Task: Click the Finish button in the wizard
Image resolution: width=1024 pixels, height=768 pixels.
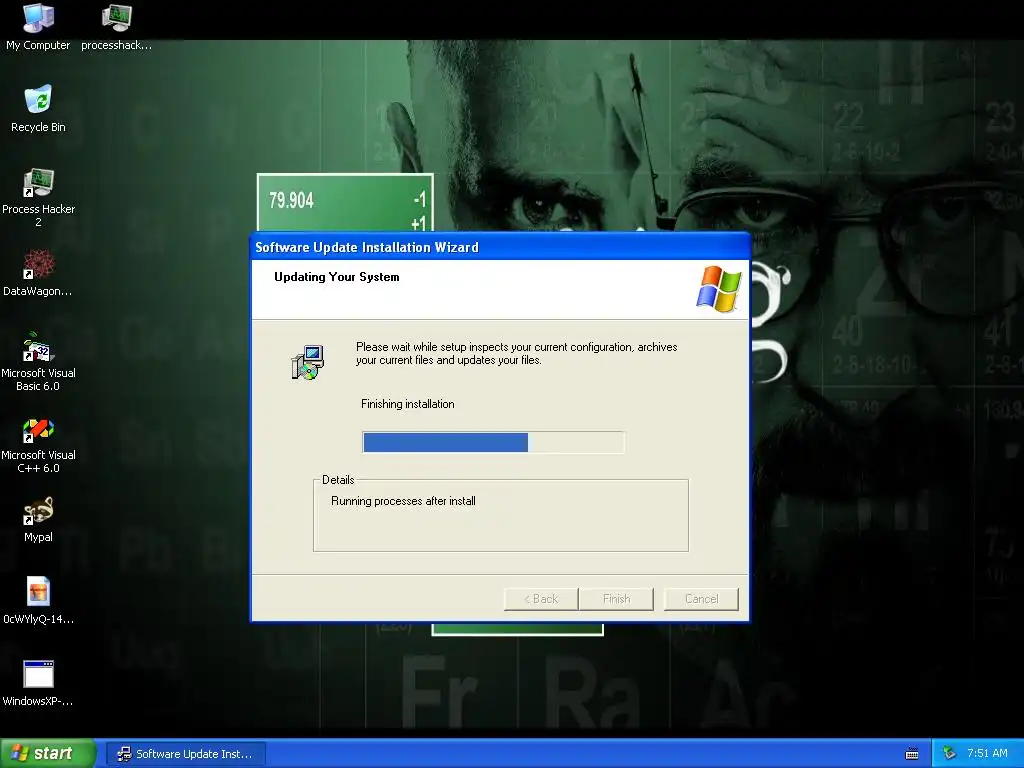Action: point(616,599)
